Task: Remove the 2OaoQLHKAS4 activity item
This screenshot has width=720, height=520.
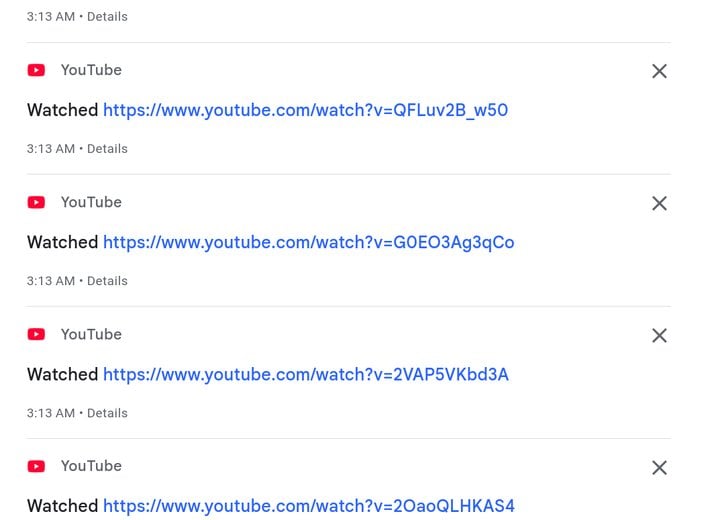Action: tap(659, 468)
